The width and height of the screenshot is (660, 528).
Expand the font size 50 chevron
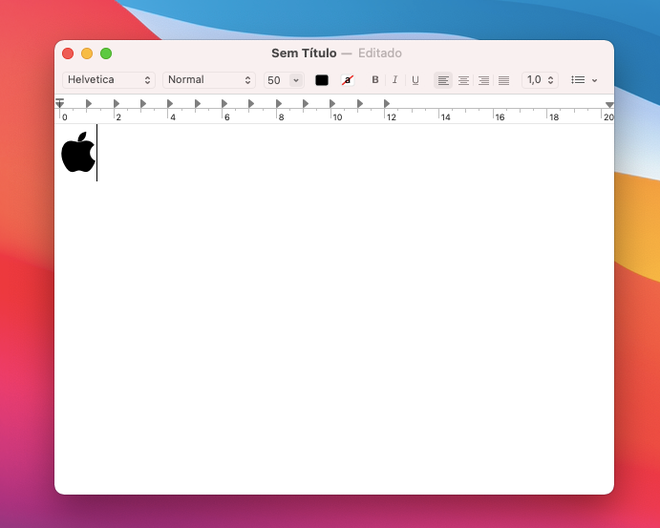[296, 80]
